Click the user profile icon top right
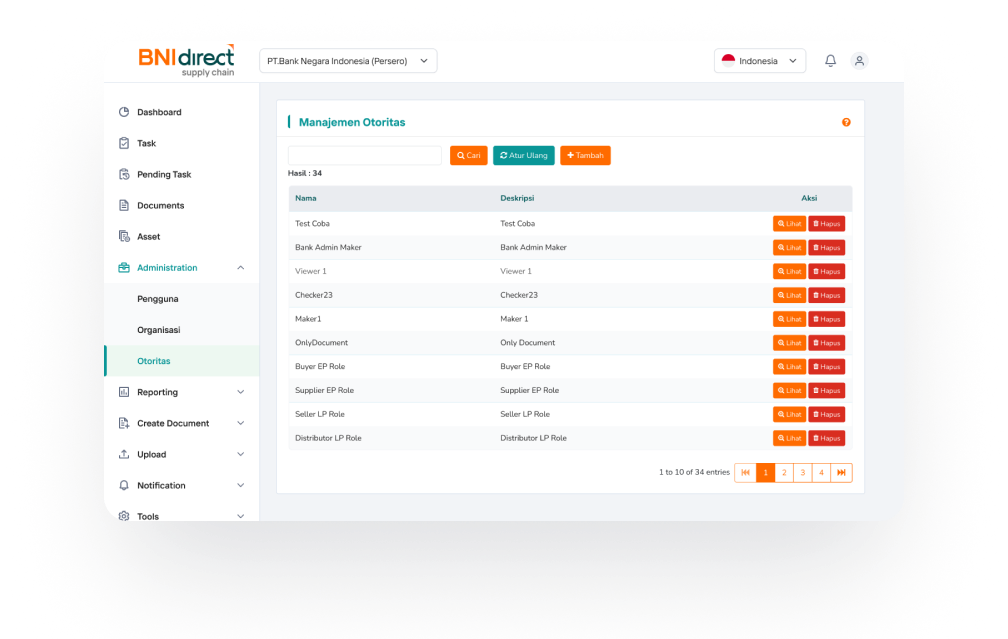This screenshot has height=639, width=1008. pos(859,60)
